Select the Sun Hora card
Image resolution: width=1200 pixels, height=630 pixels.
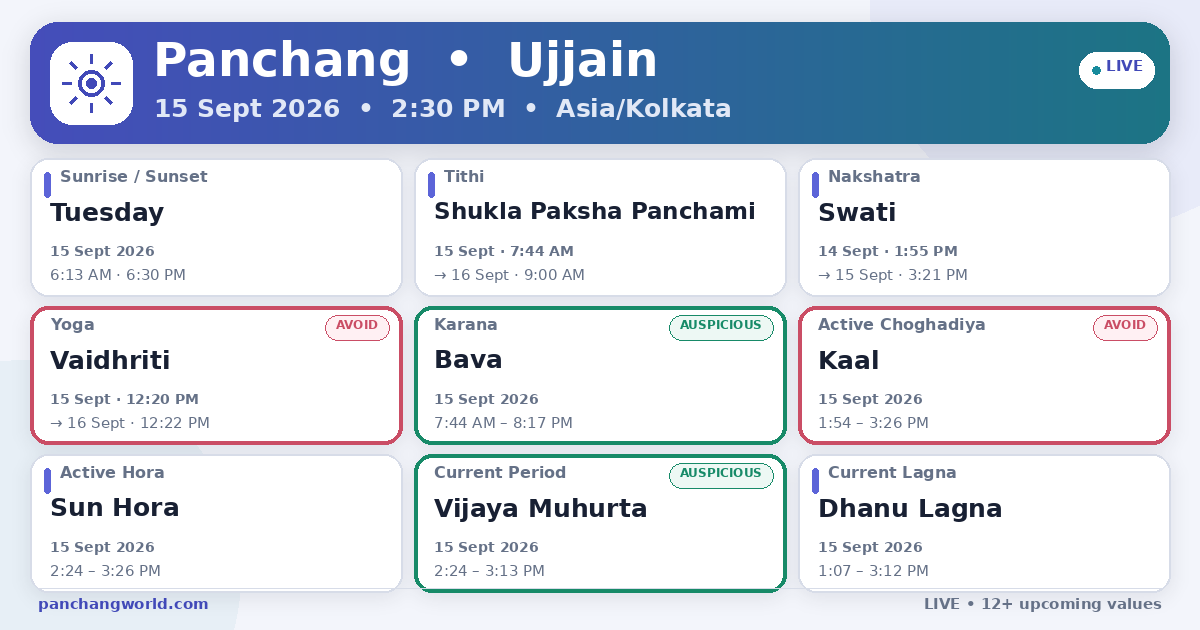pyautogui.click(x=216, y=523)
